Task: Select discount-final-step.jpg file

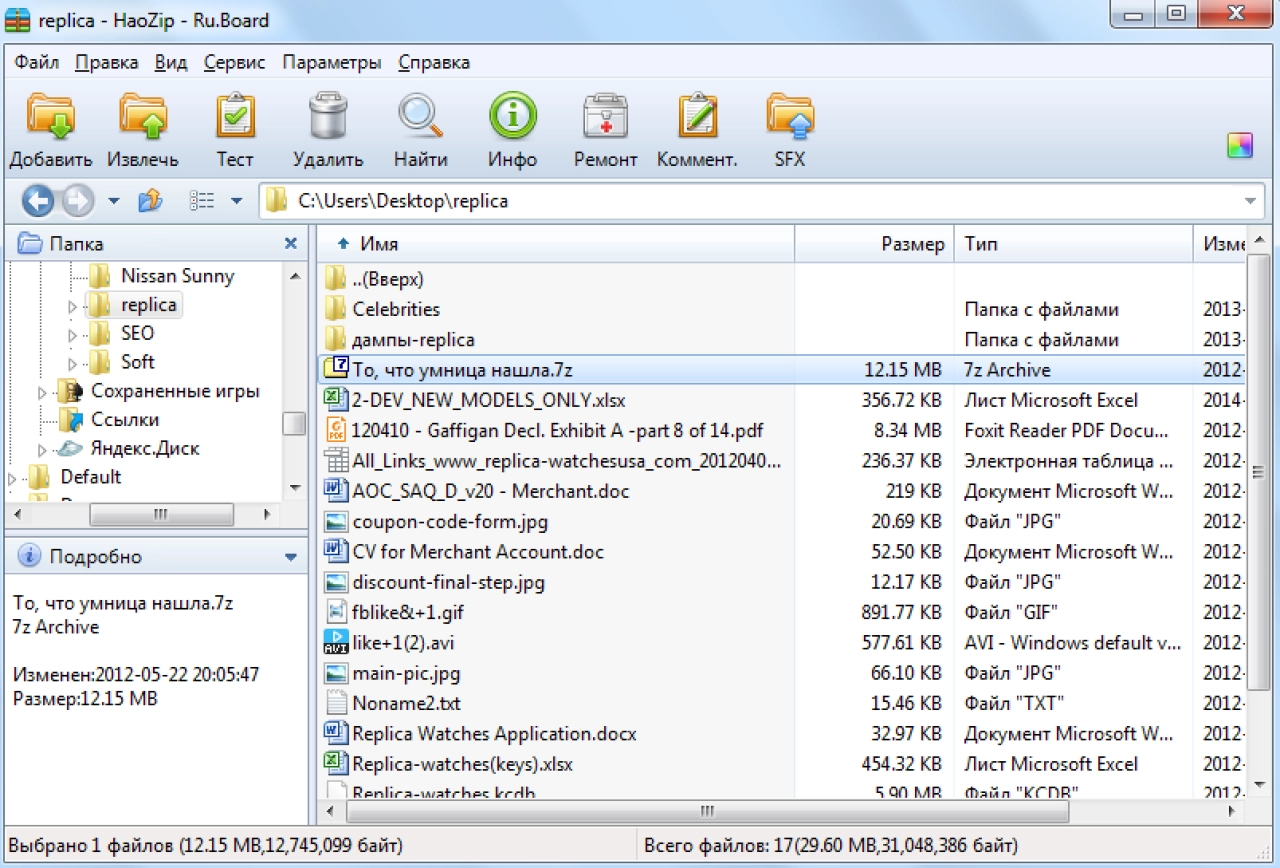Action: (x=780, y=582)
